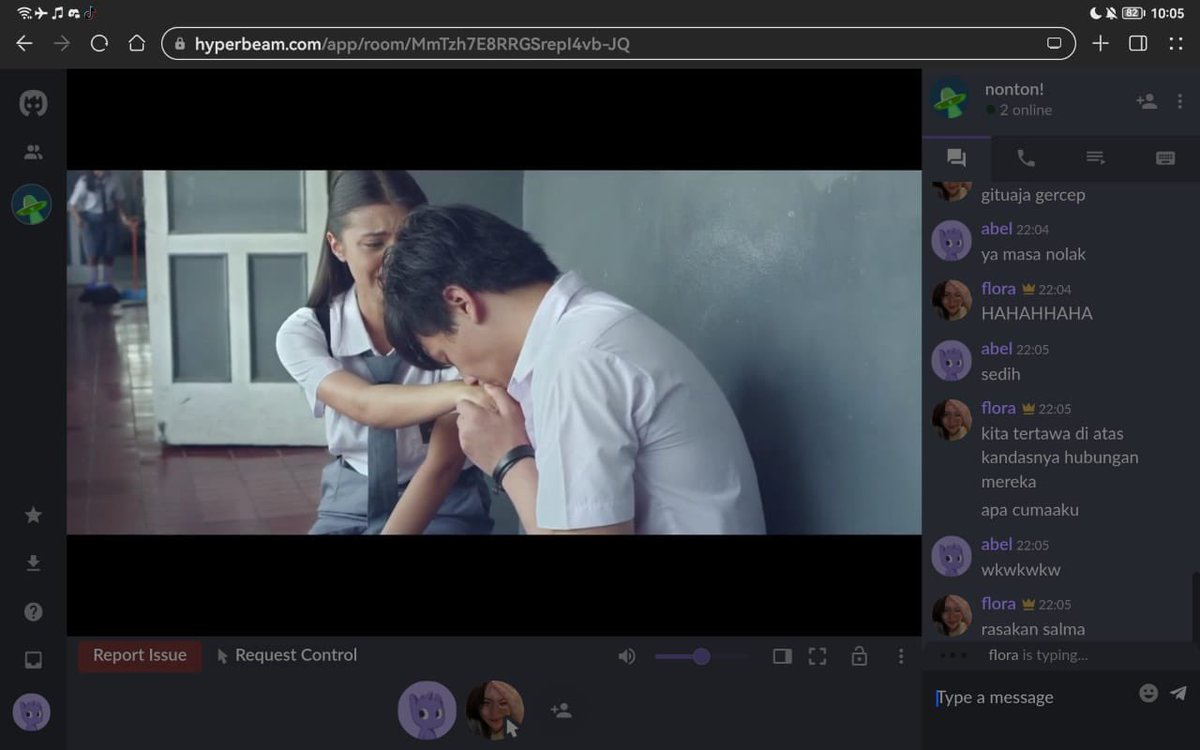Open the emoji picker
The height and width of the screenshot is (750, 1200).
coord(1148,693)
